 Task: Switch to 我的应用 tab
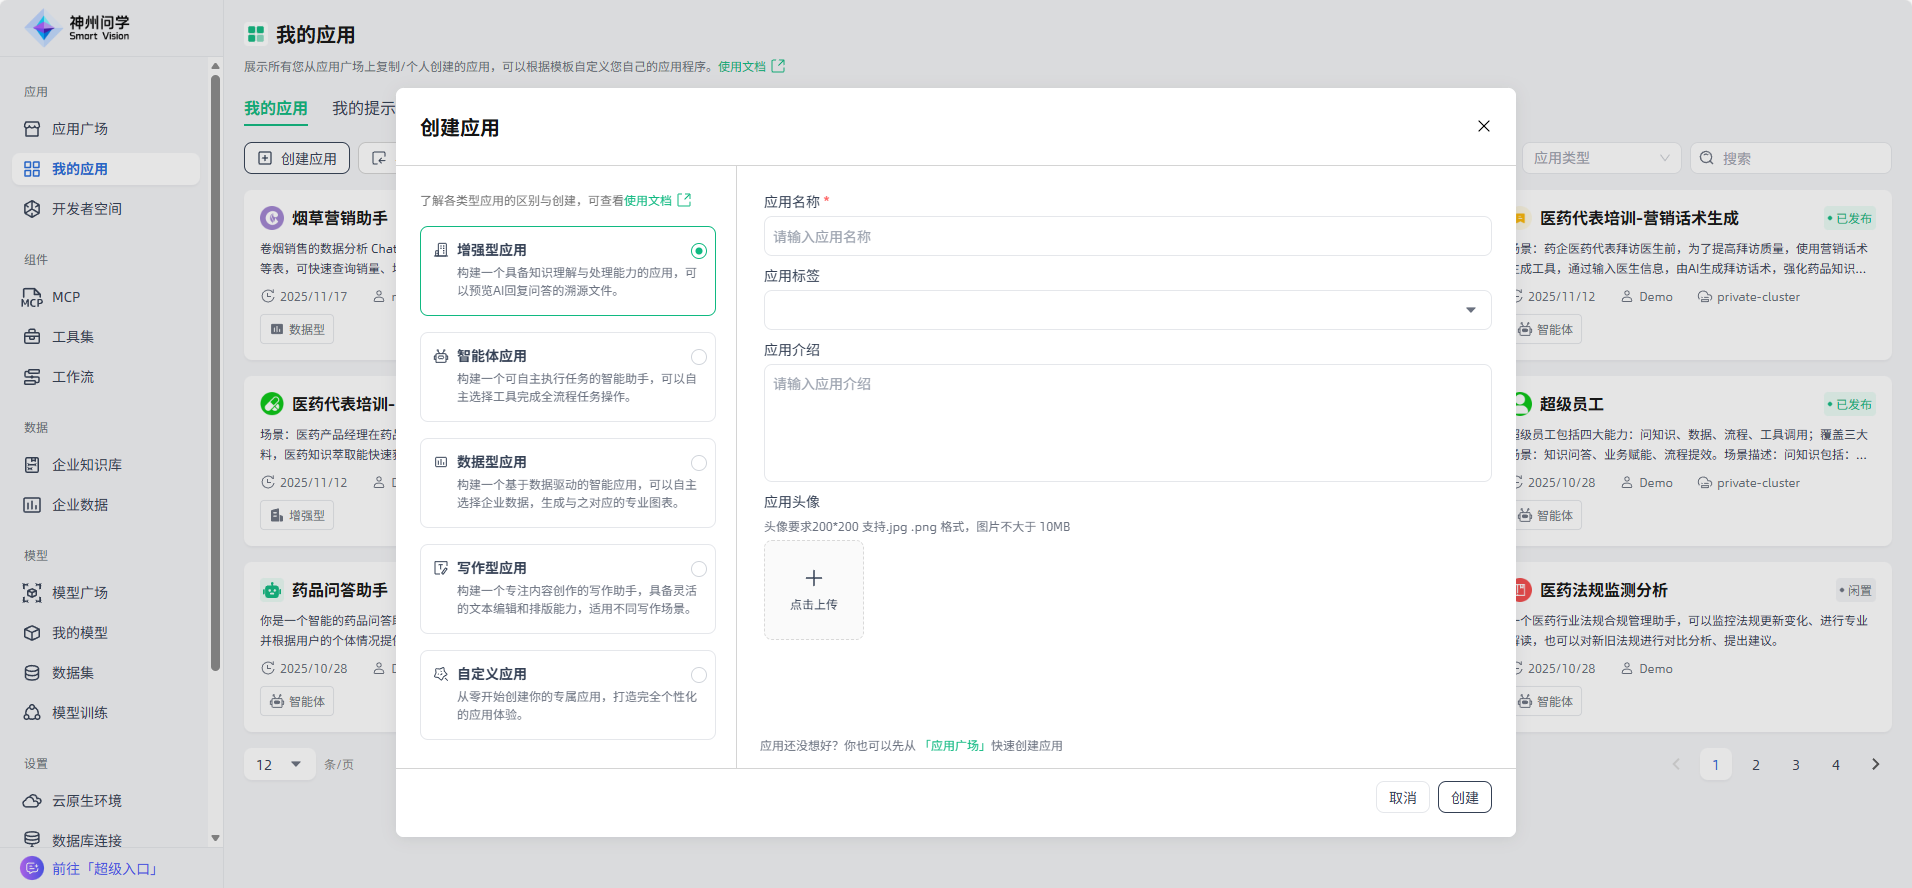click(x=276, y=108)
